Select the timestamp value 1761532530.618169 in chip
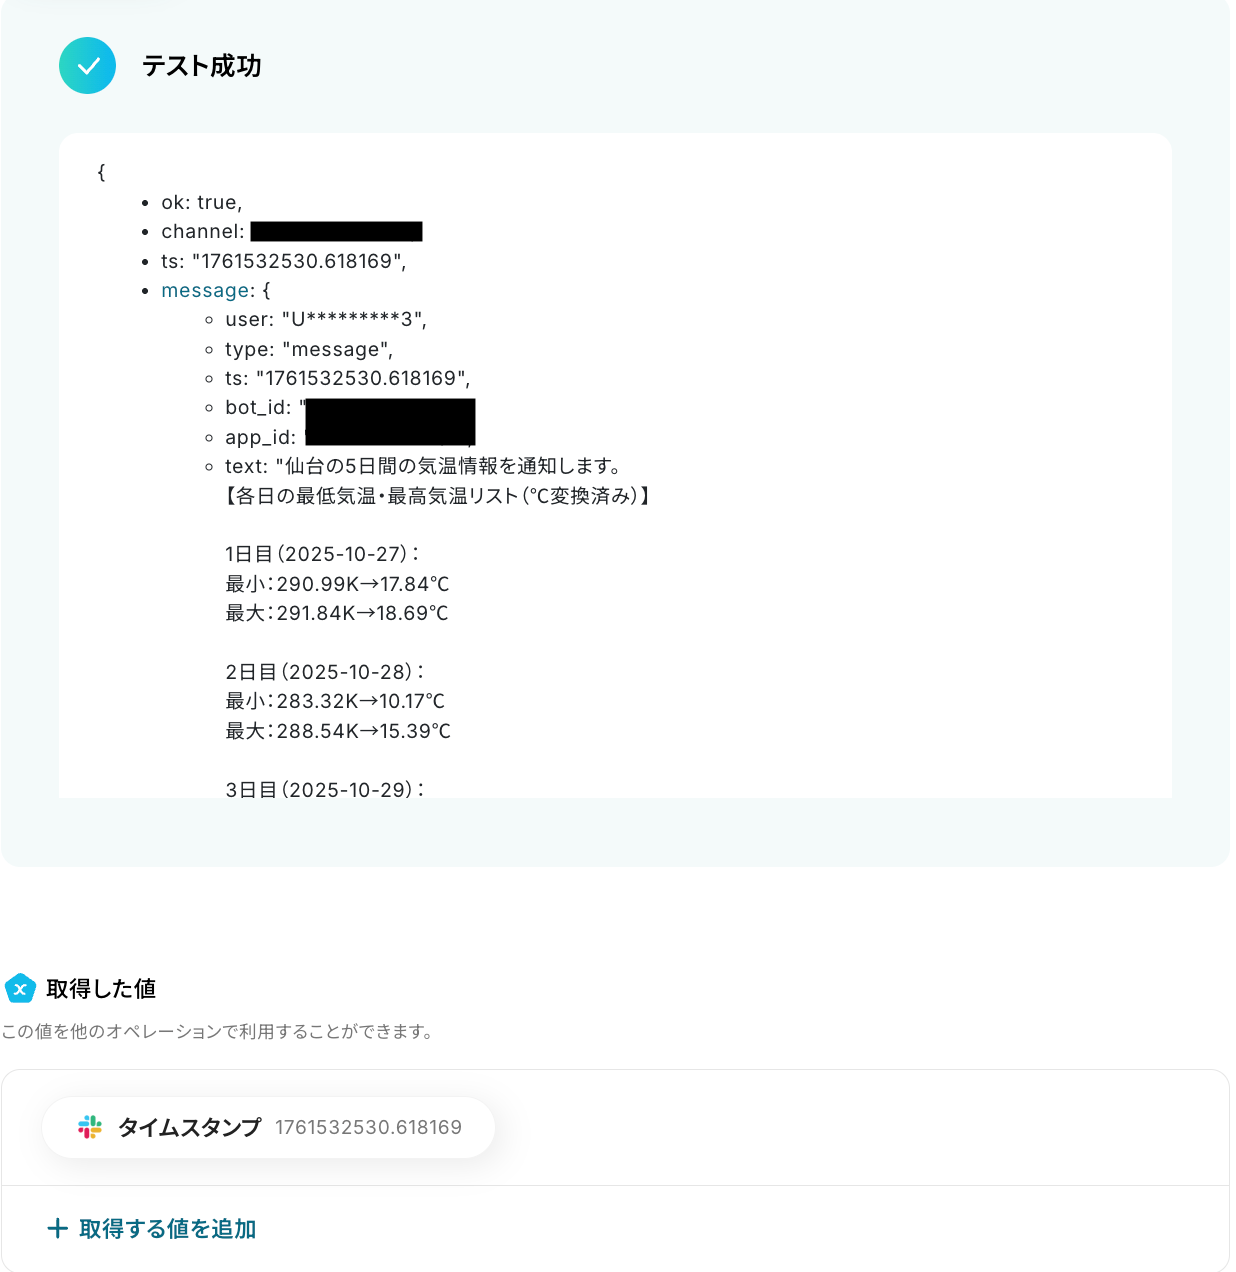 (x=368, y=1127)
